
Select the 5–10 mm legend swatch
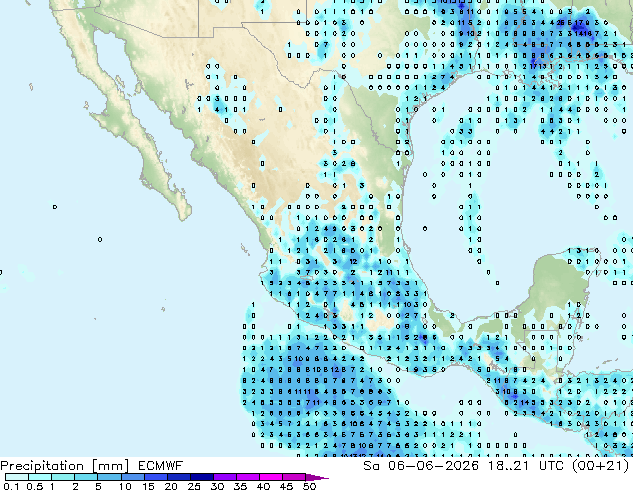pos(109,477)
